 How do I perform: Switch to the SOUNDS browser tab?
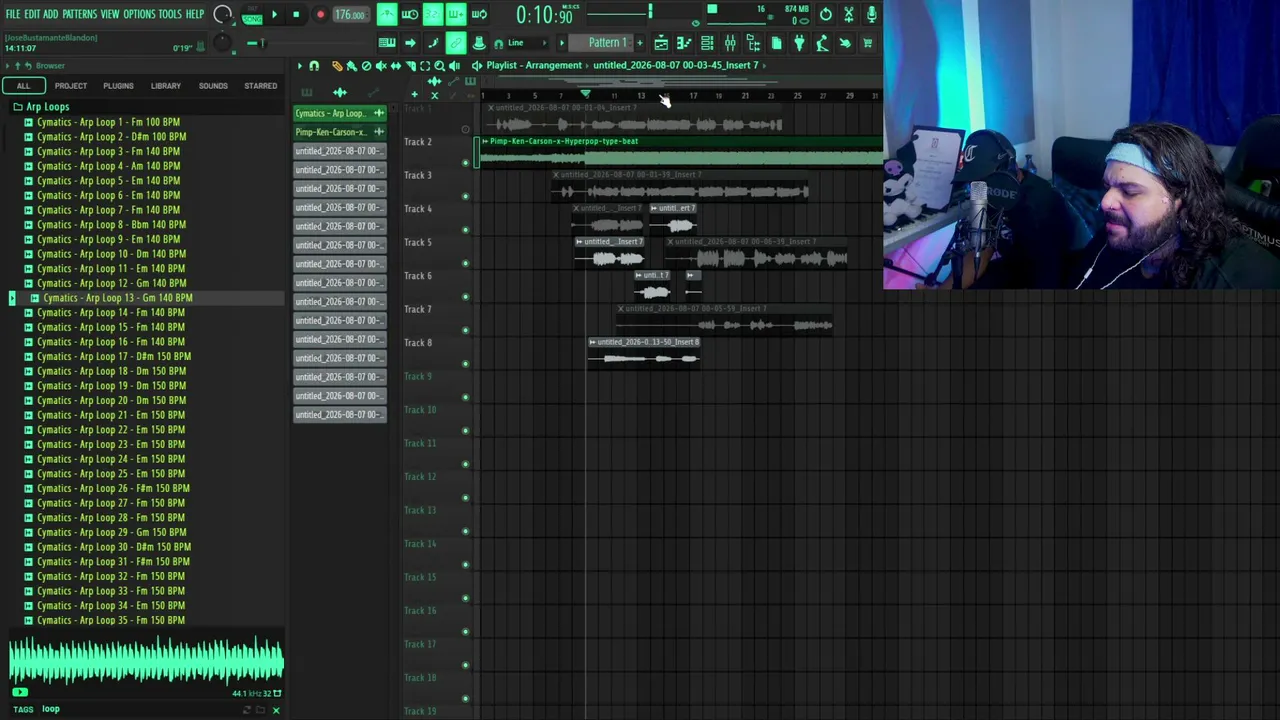coord(213,86)
